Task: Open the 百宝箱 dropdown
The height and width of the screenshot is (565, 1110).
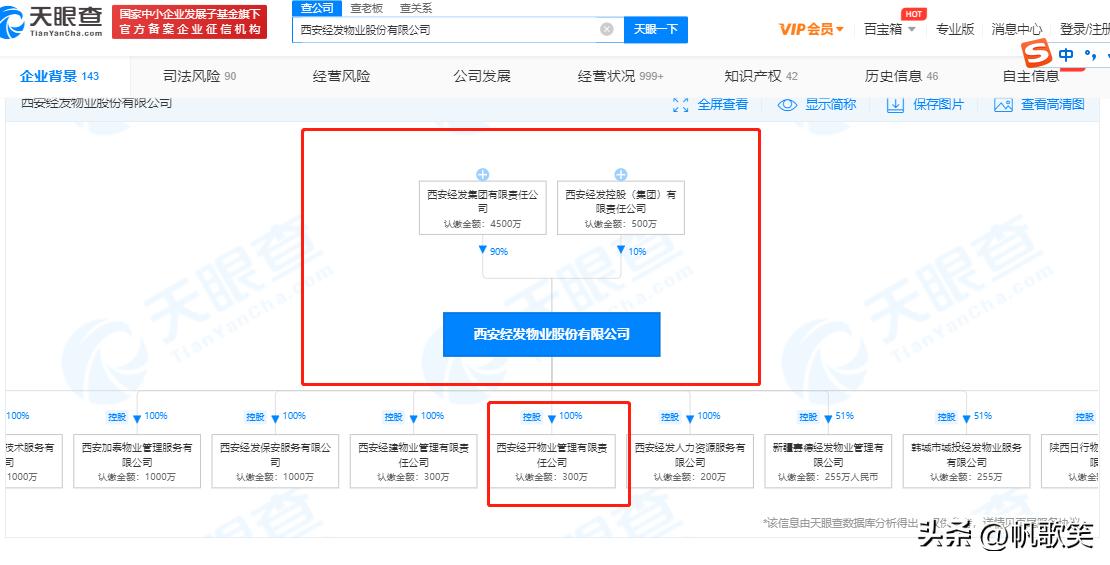Action: [x=890, y=29]
